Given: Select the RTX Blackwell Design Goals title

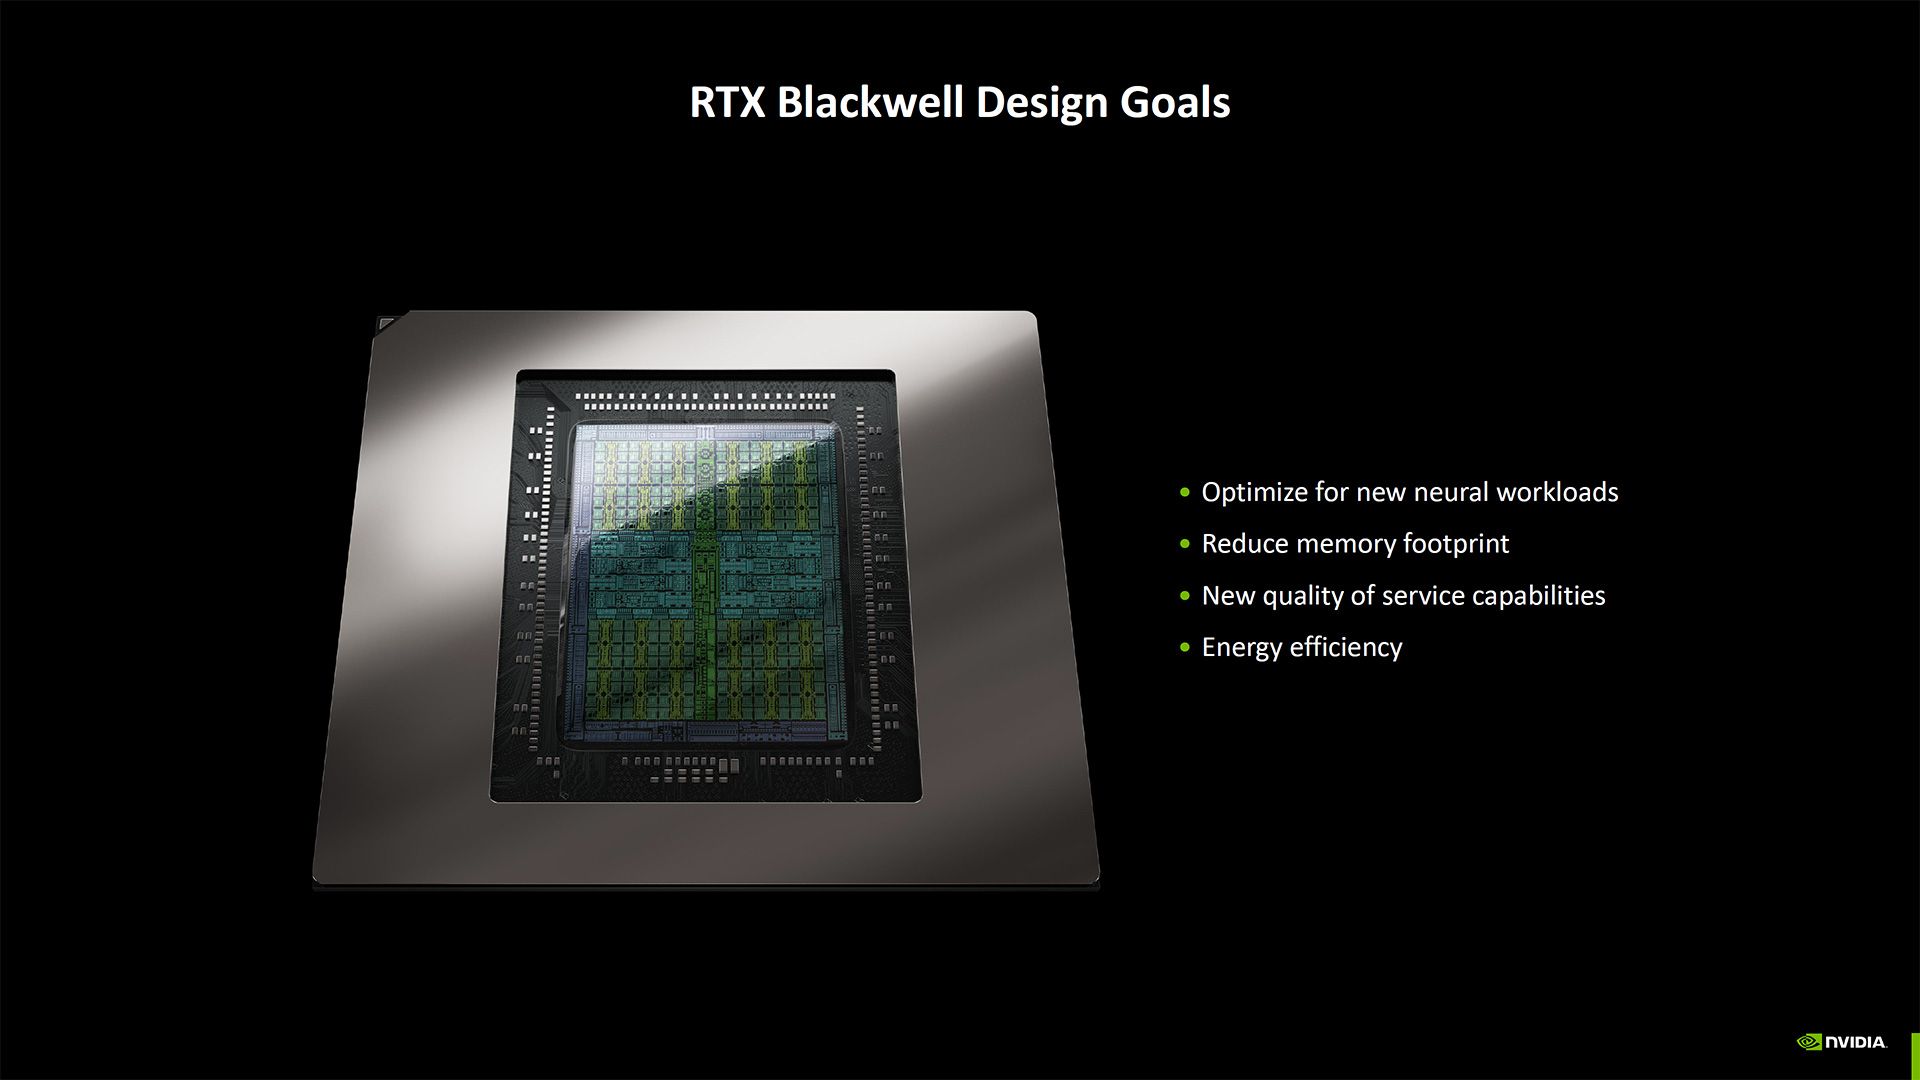Looking at the screenshot, I should (960, 103).
